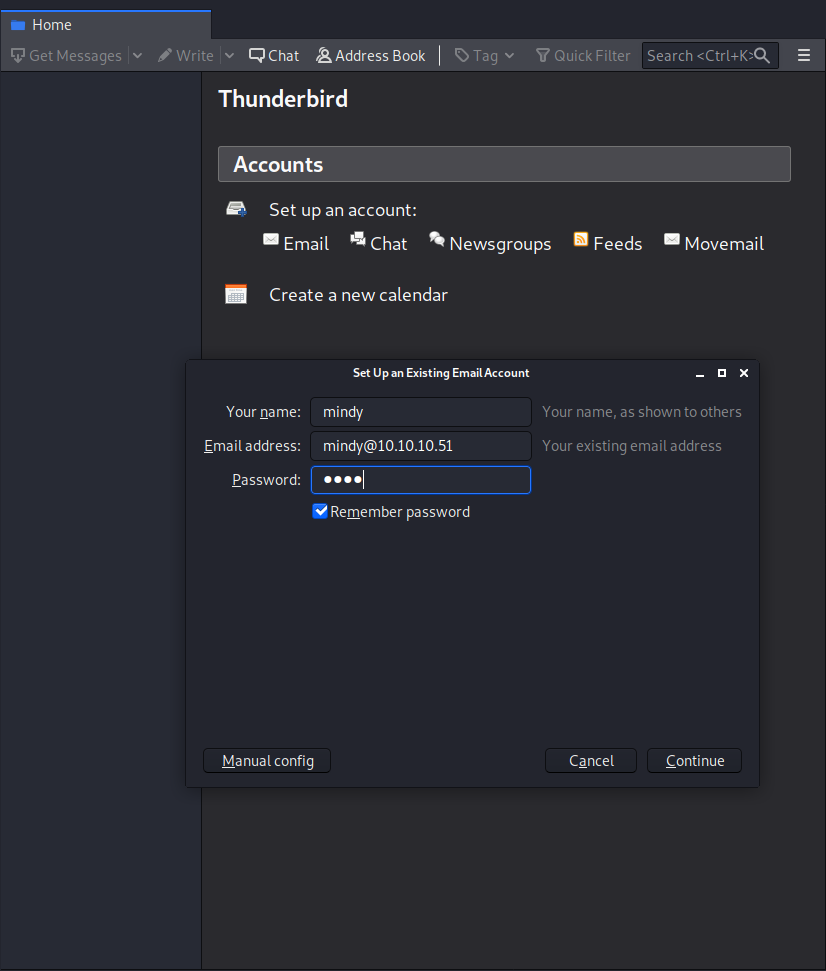
Task: Click the account setup icon beside Set up an account
Action: tap(236, 209)
